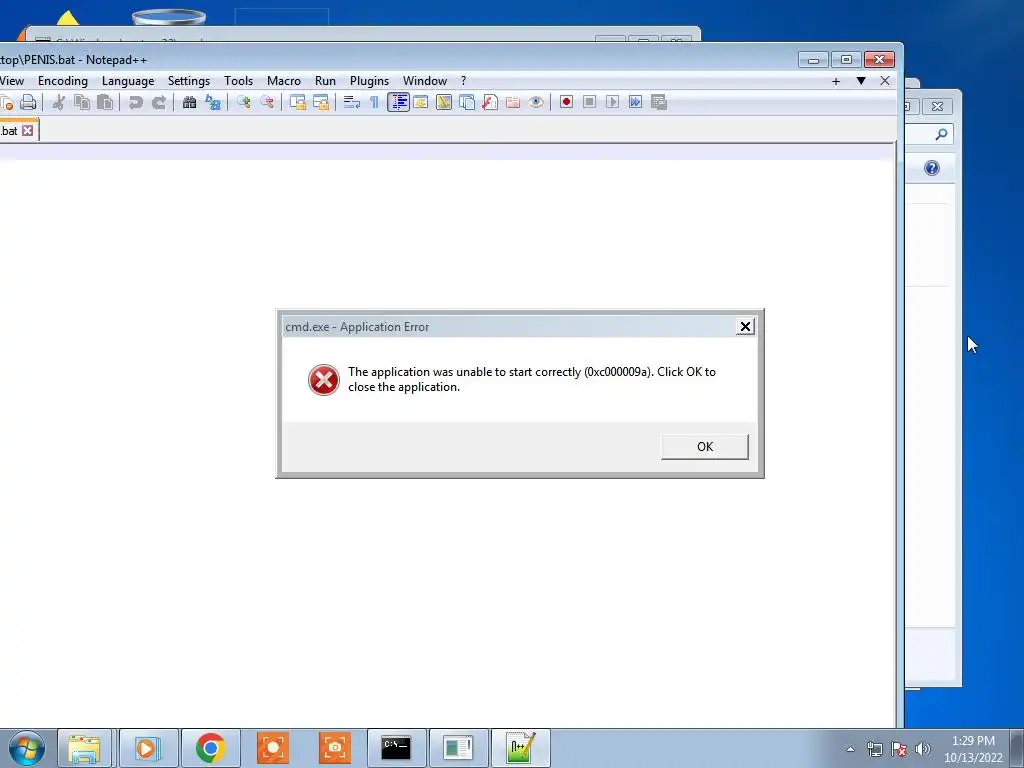Open the Macro menu
Viewport: 1024px width, 768px height.
click(x=284, y=81)
